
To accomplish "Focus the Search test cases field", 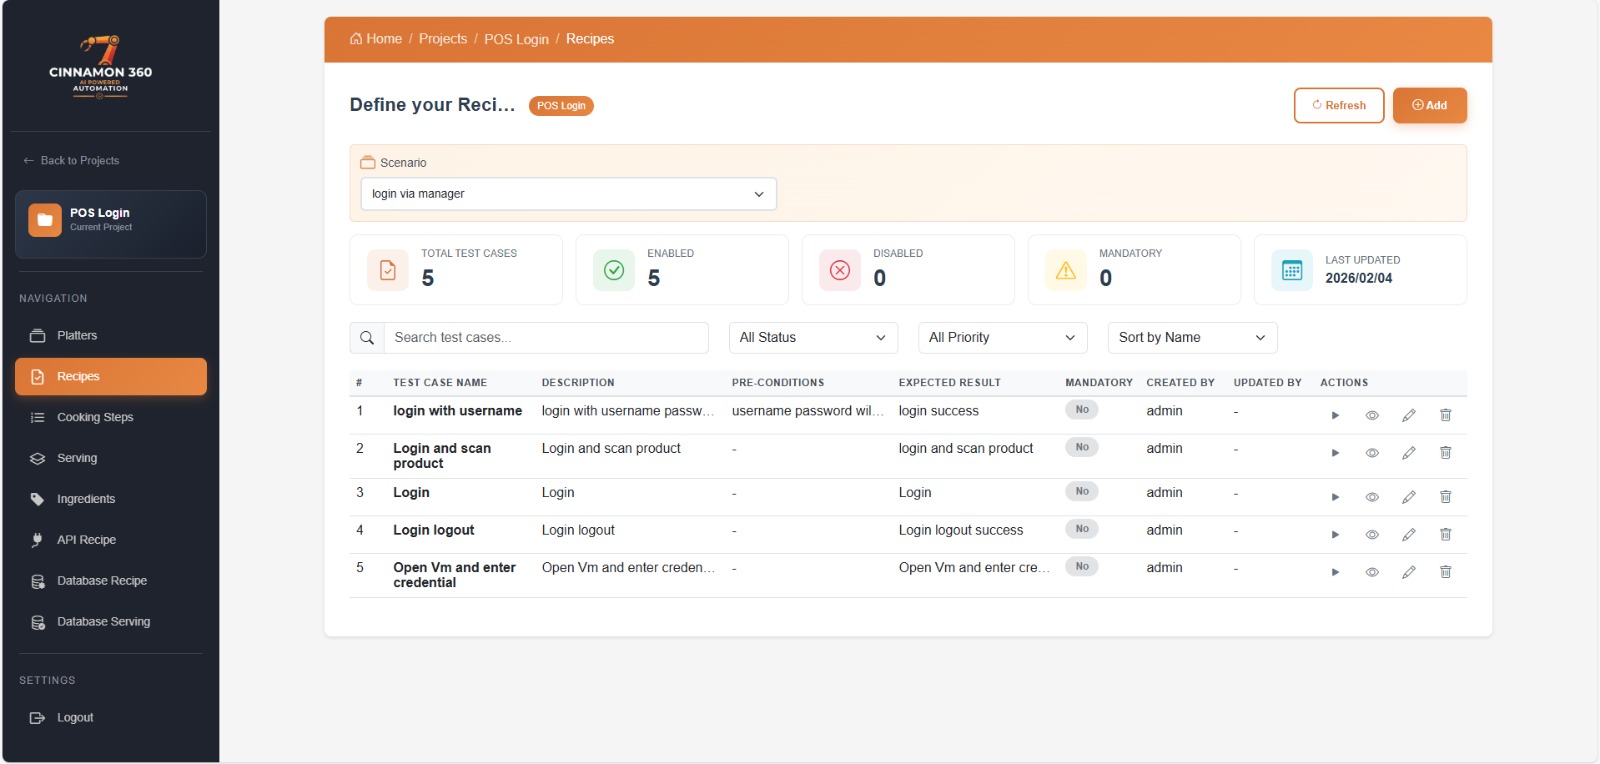I will click(x=546, y=338).
